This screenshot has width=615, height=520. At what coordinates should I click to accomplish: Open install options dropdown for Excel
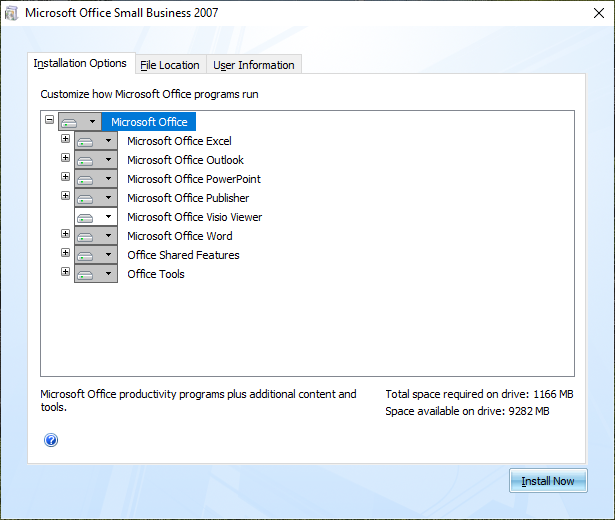click(96, 141)
